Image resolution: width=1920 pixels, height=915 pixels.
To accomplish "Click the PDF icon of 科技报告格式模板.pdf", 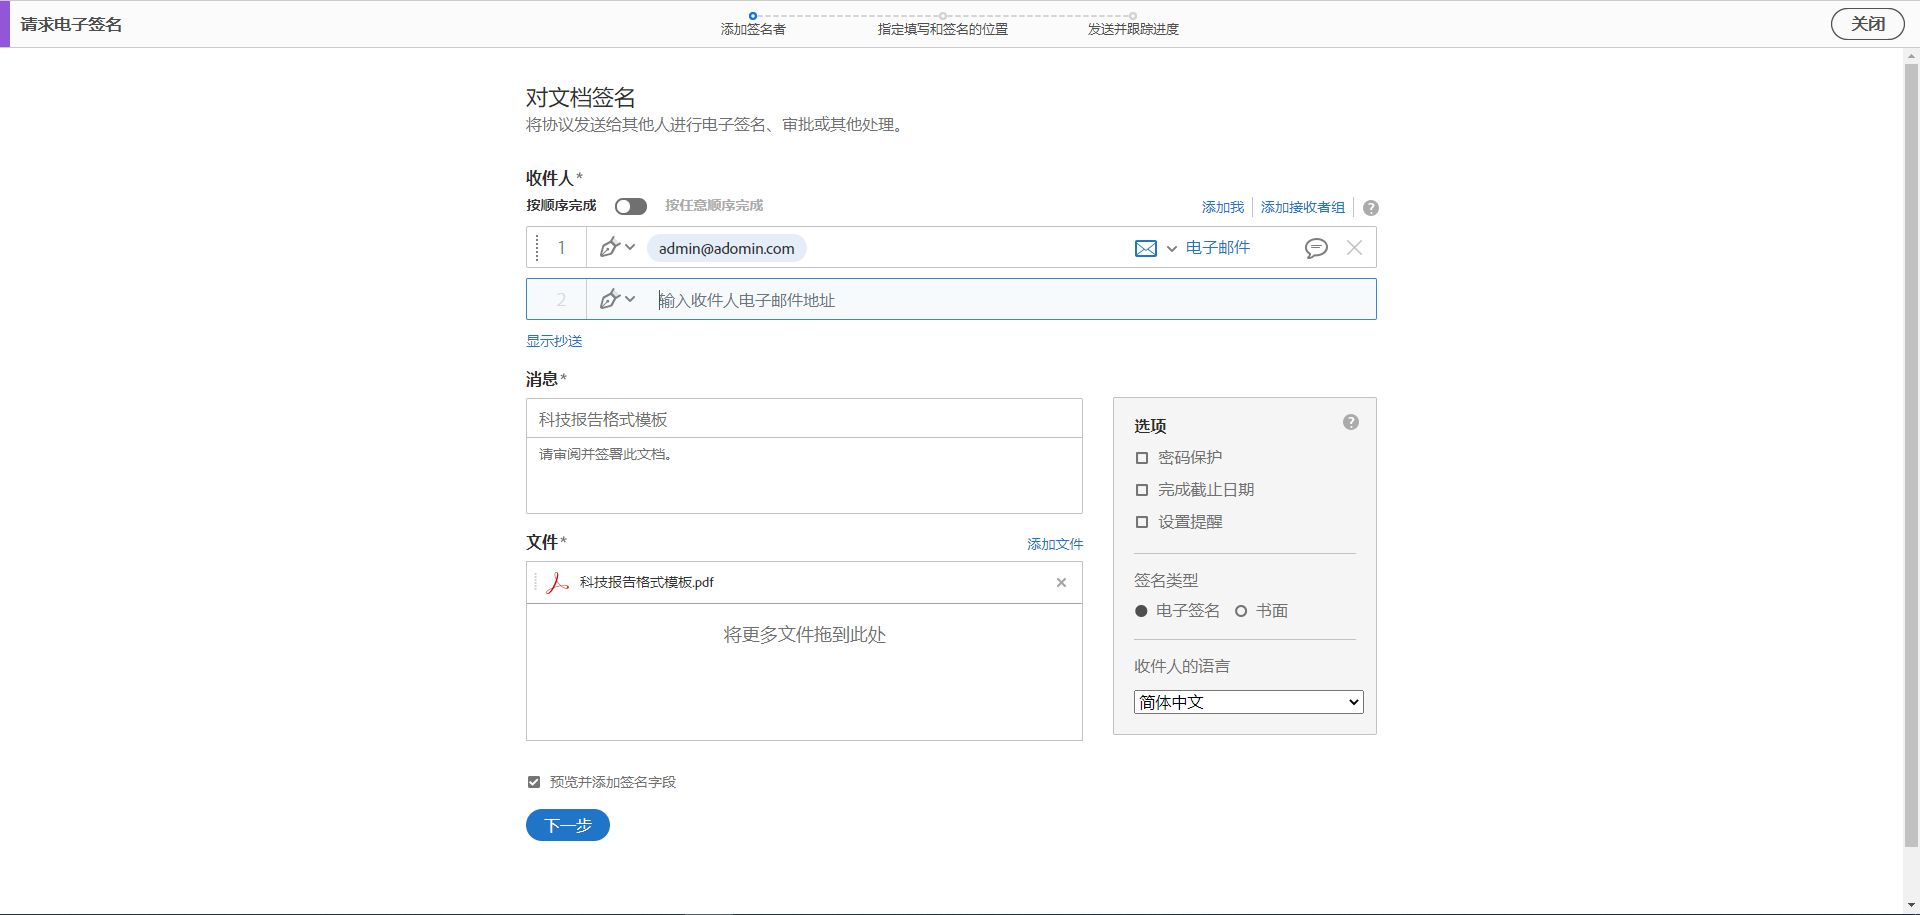I will (x=557, y=582).
